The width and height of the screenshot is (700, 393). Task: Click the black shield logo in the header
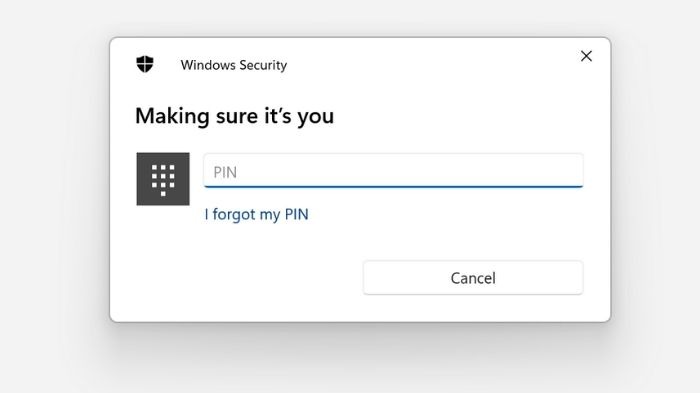(x=145, y=64)
